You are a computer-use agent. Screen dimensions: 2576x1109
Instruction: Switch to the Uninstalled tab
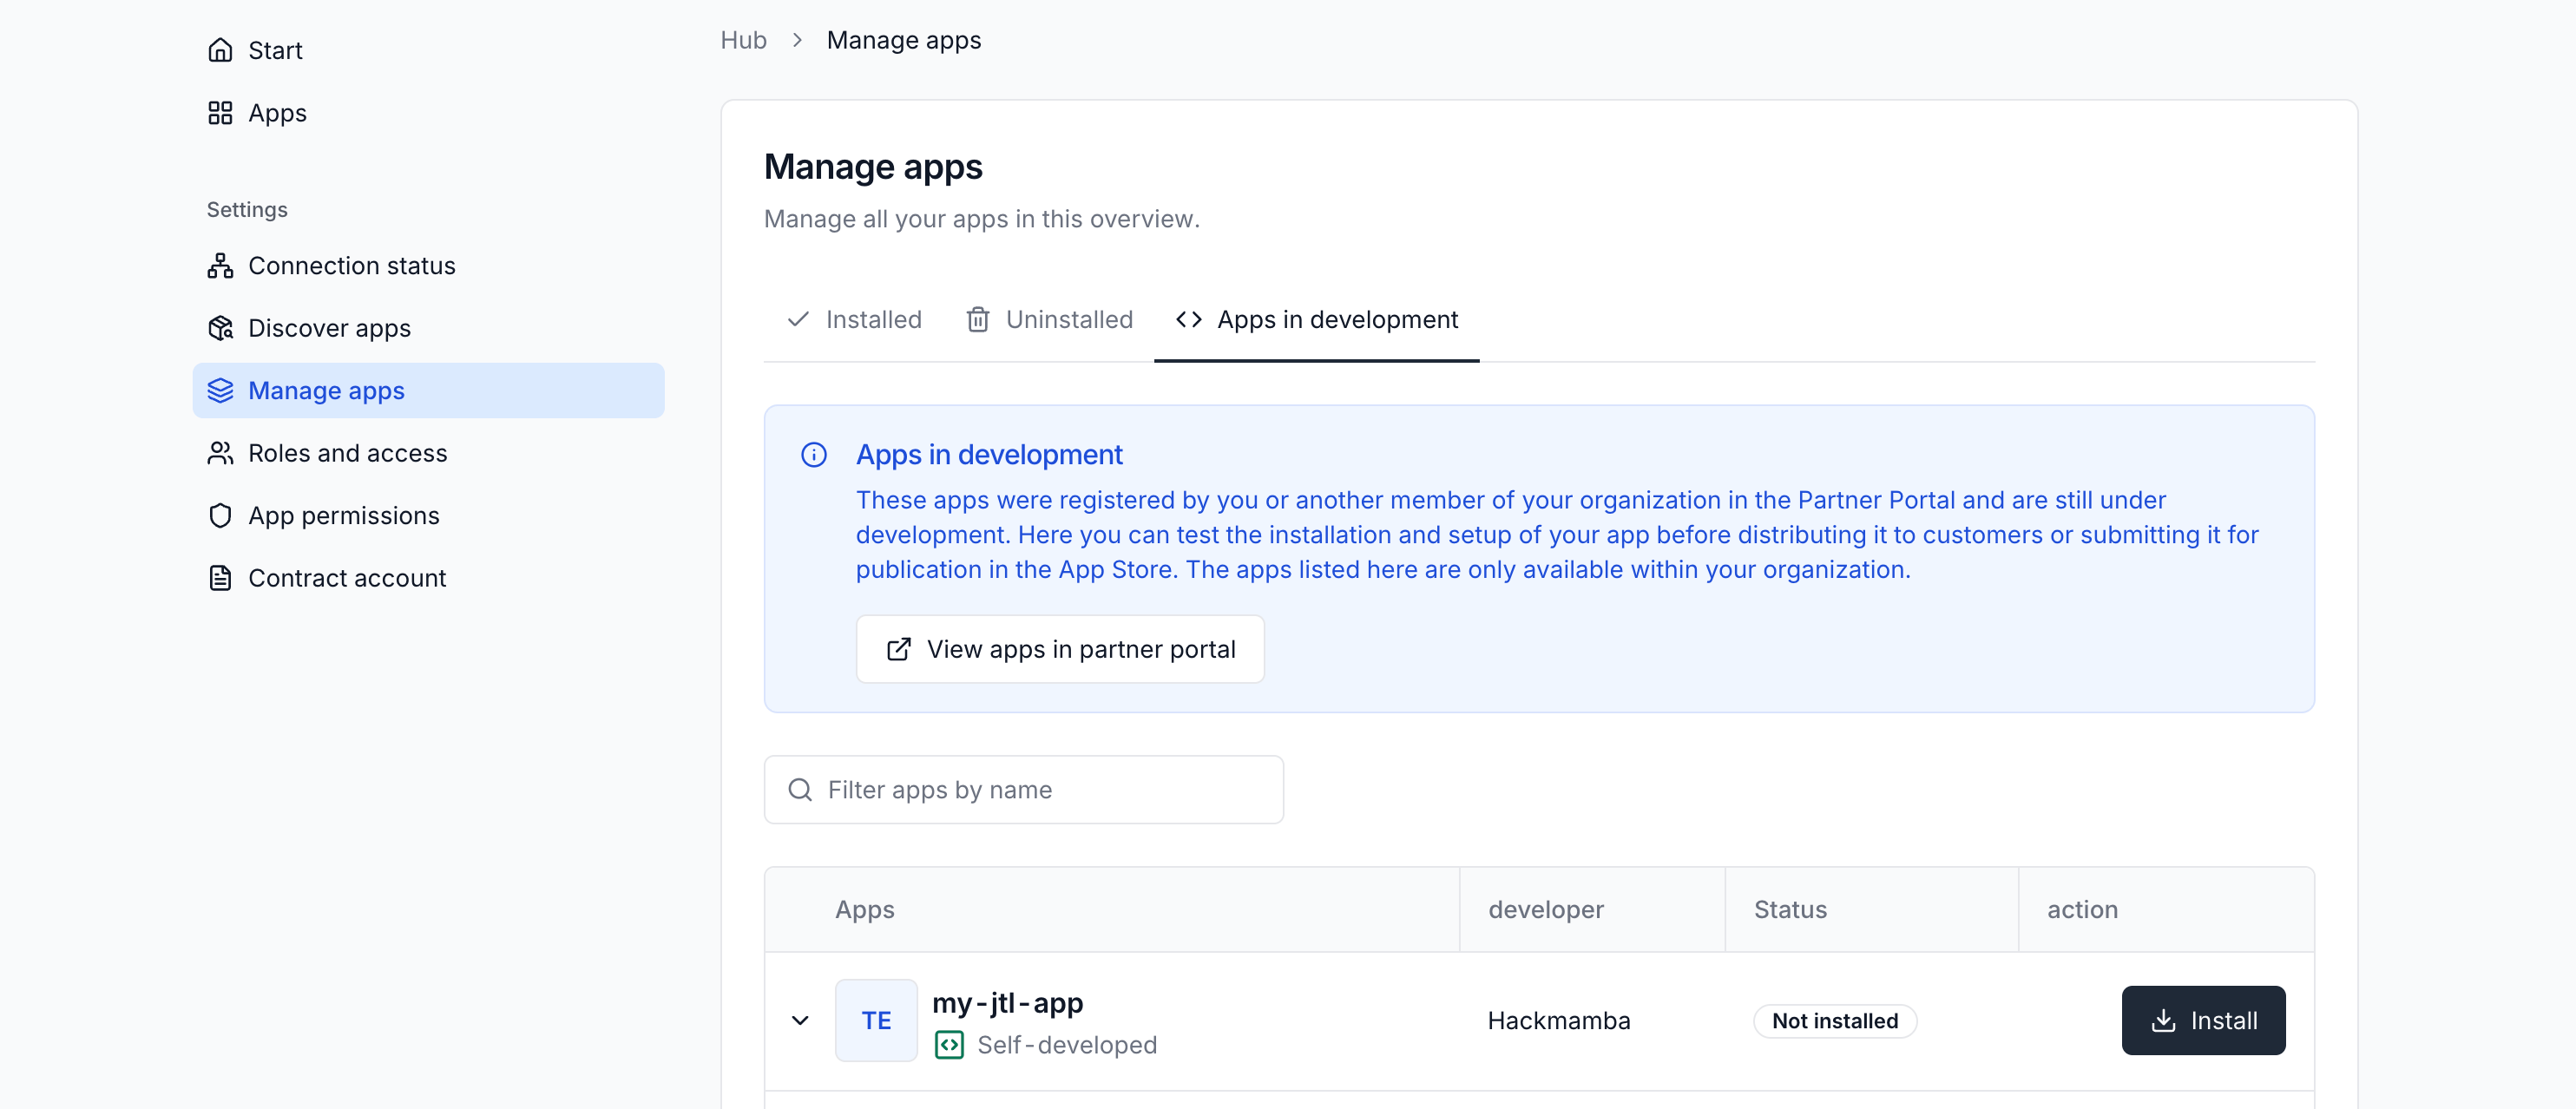click(1049, 320)
